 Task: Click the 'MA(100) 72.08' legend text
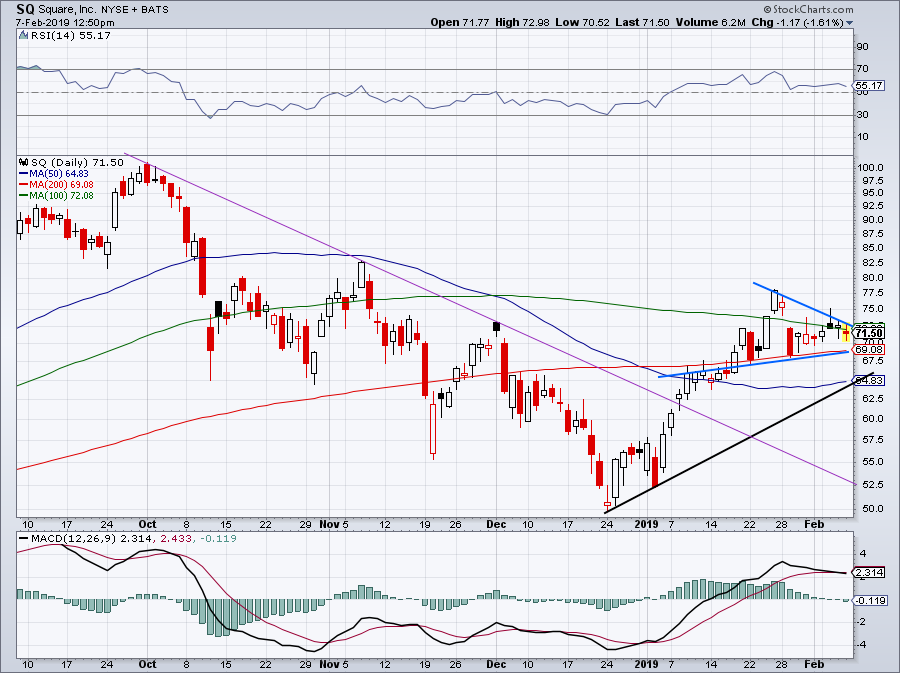click(61, 196)
